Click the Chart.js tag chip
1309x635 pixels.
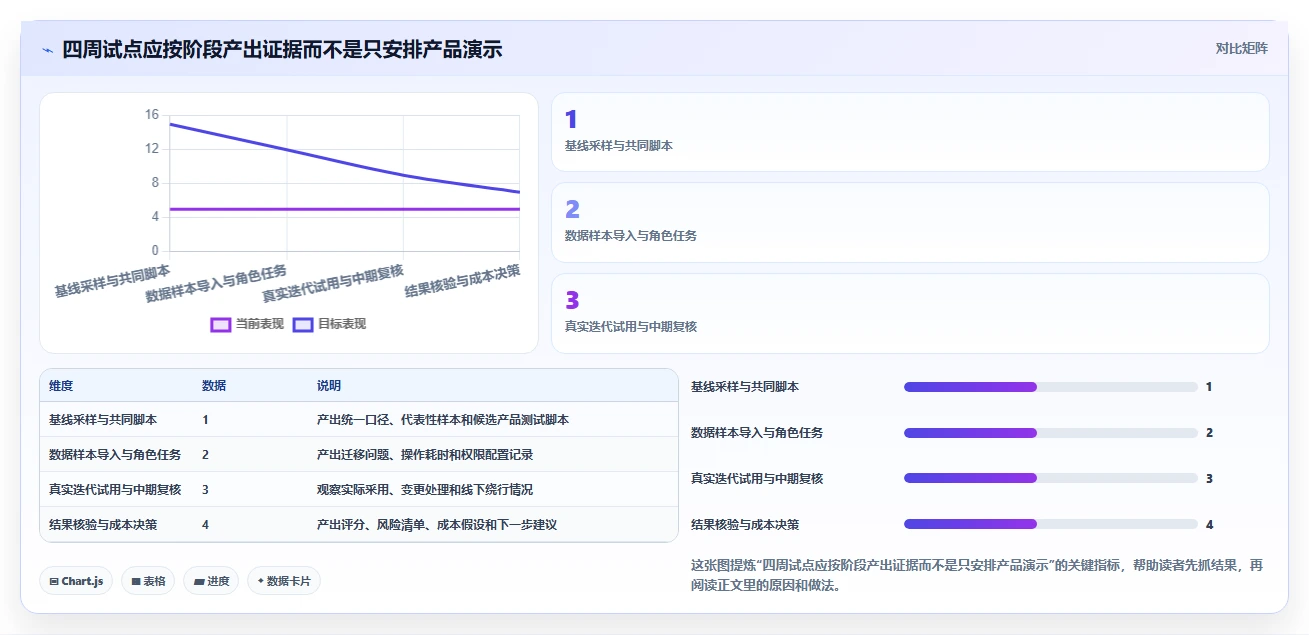[76, 581]
